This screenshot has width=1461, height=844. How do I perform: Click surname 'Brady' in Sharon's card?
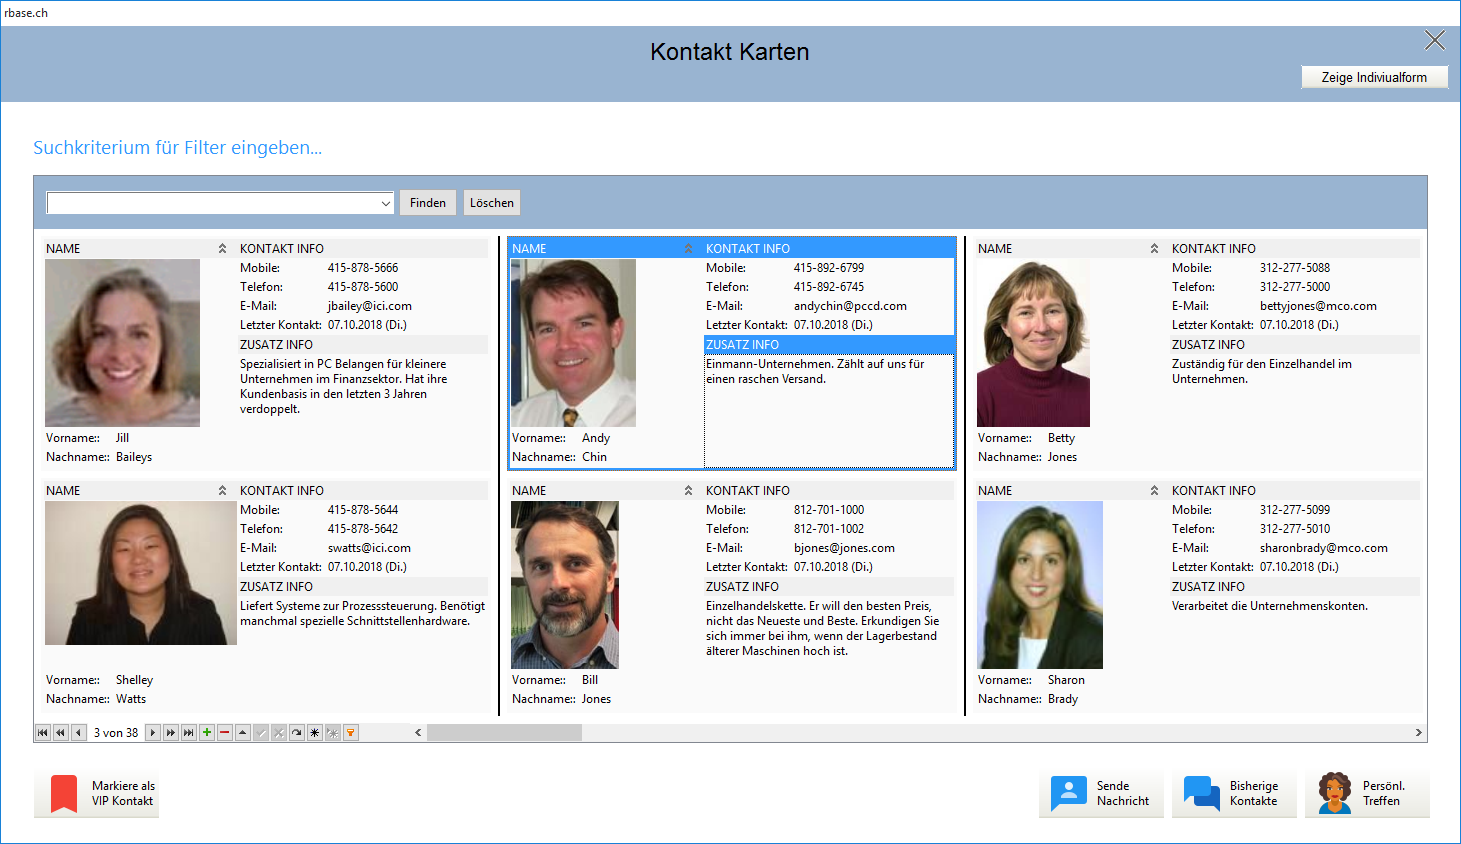point(1063,699)
